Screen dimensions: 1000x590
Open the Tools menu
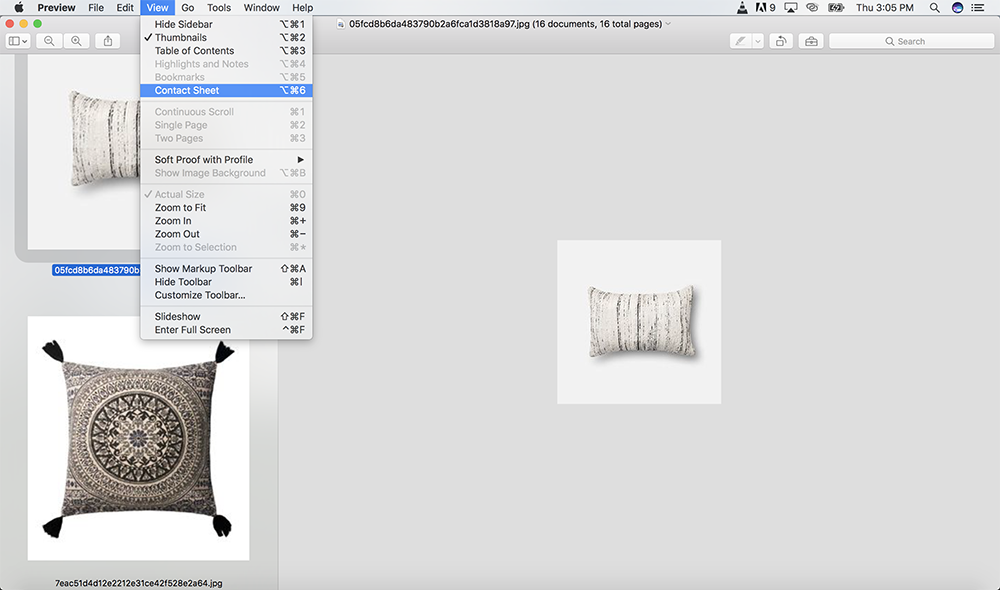click(x=219, y=8)
